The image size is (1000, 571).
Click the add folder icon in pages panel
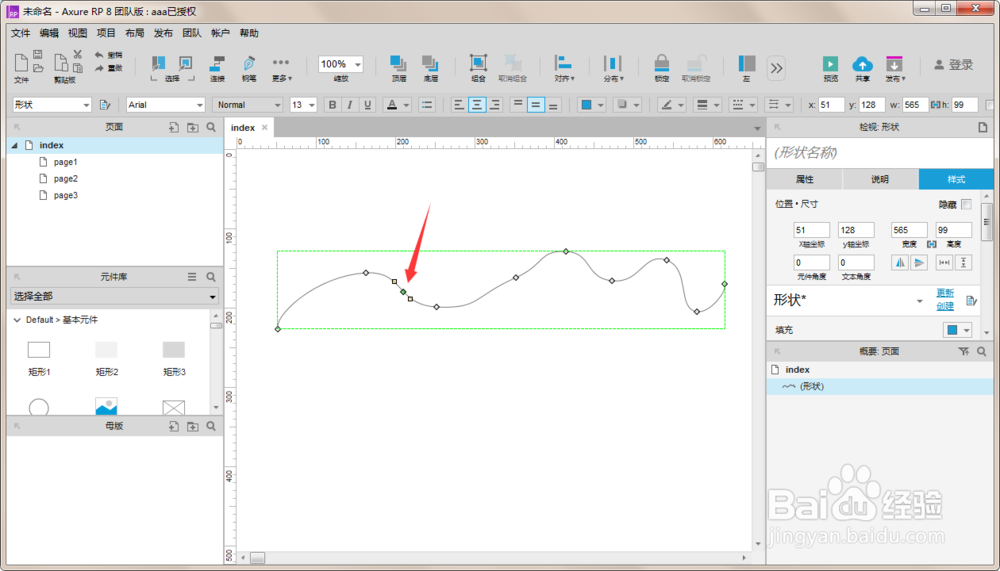pyautogui.click(x=193, y=128)
